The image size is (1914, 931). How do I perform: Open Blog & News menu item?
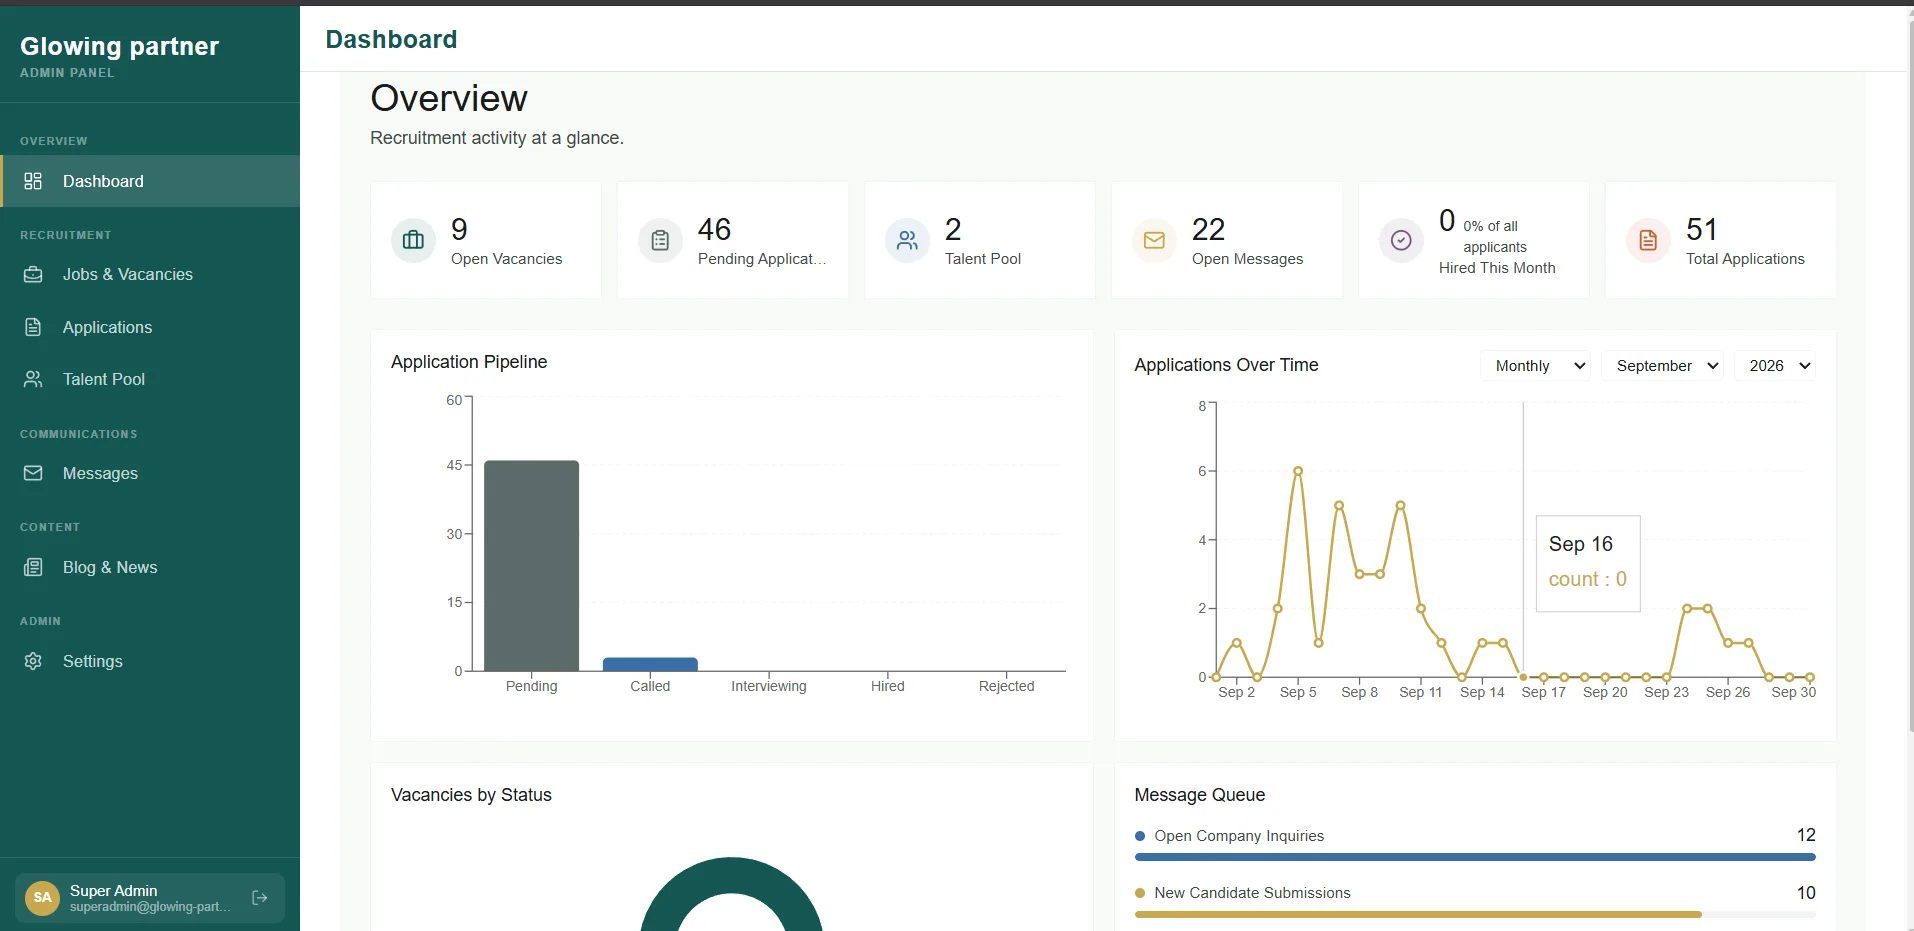tap(150, 567)
